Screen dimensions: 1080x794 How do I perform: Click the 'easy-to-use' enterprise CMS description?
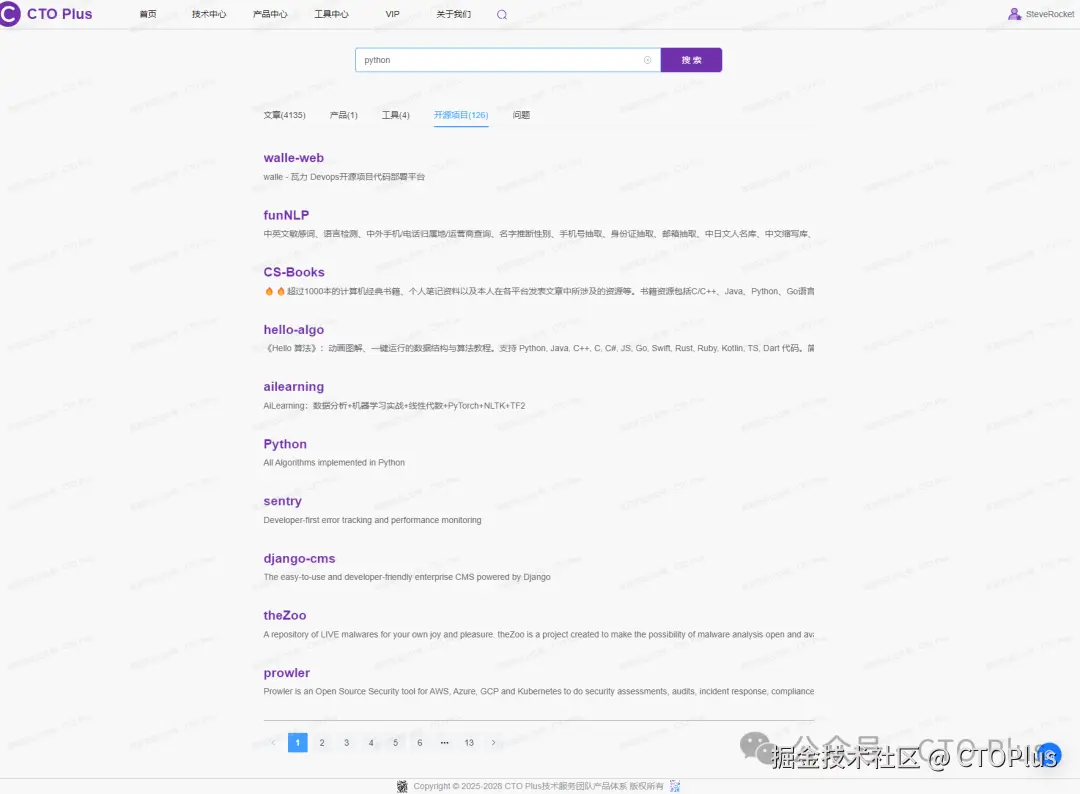pos(407,577)
